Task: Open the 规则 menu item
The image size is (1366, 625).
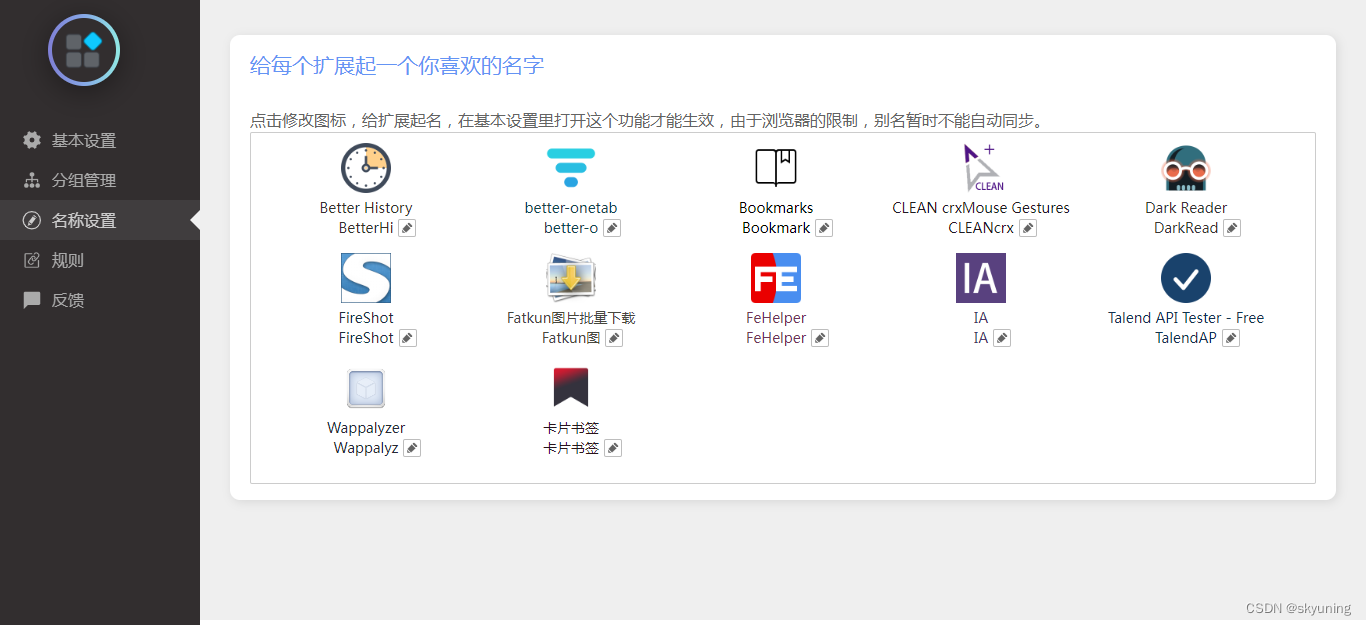Action: point(100,260)
